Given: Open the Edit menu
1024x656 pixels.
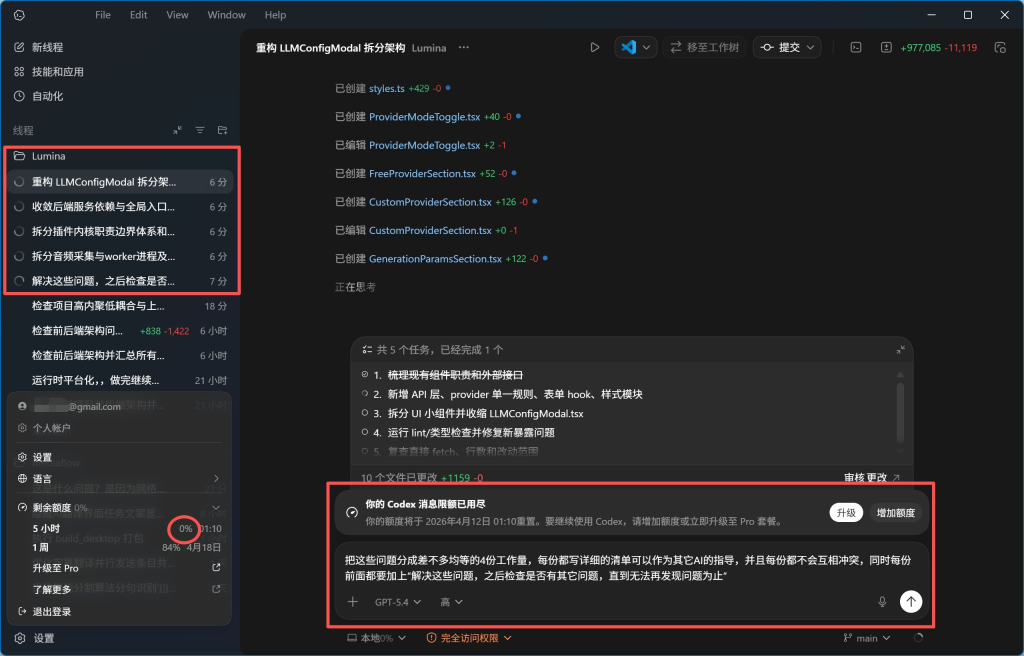Looking at the screenshot, I should click(137, 14).
